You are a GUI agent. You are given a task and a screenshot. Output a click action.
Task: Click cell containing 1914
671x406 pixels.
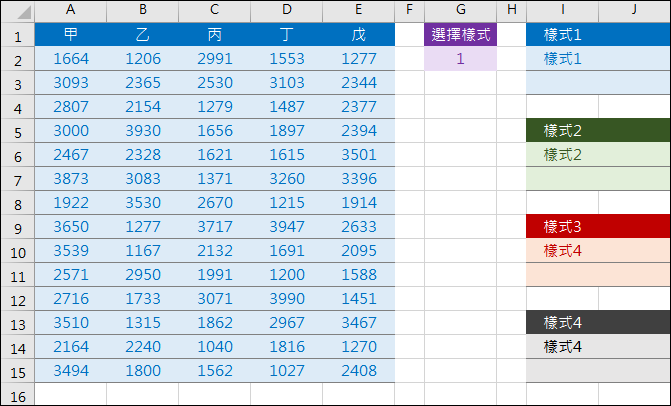click(359, 202)
